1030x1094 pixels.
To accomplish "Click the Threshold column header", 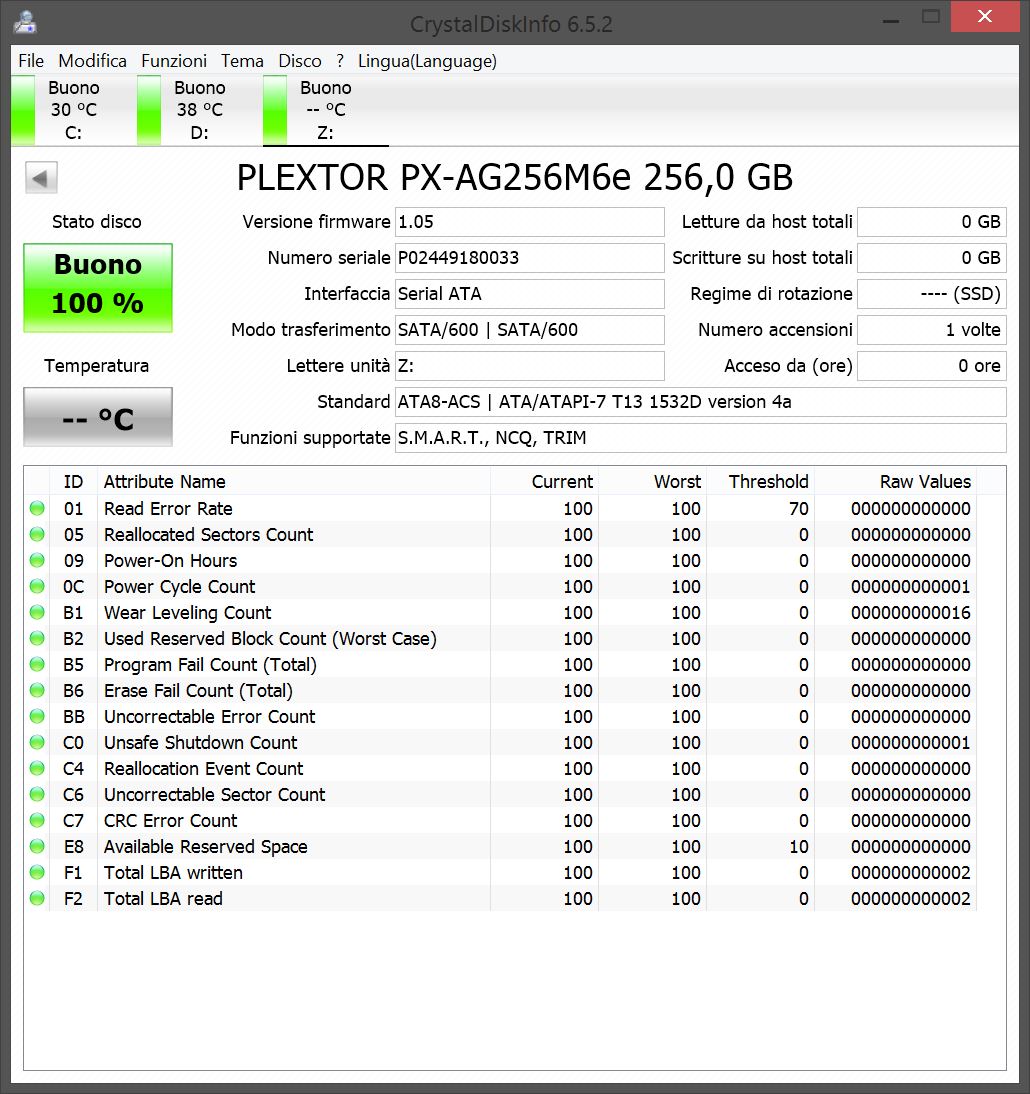I will 761,482.
